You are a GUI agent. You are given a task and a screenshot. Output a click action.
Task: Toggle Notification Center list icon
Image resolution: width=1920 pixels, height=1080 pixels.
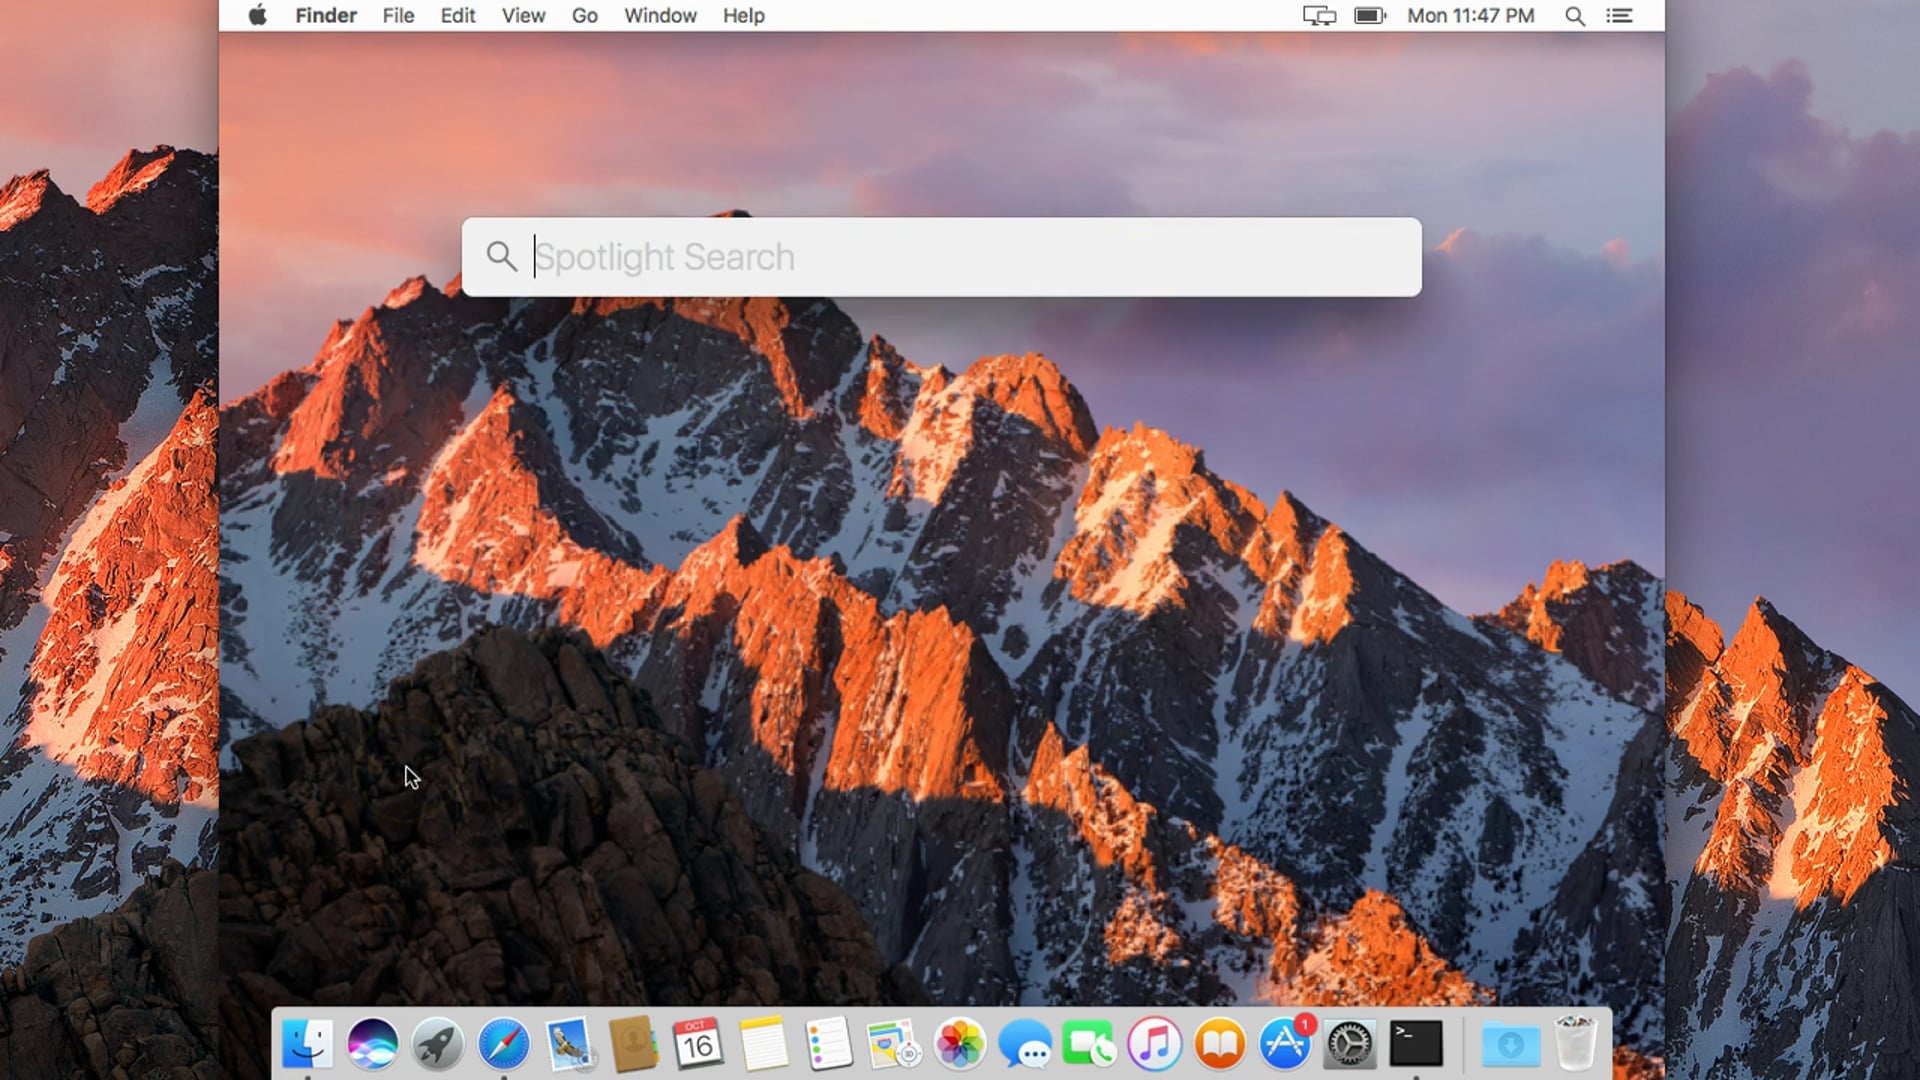pyautogui.click(x=1620, y=16)
